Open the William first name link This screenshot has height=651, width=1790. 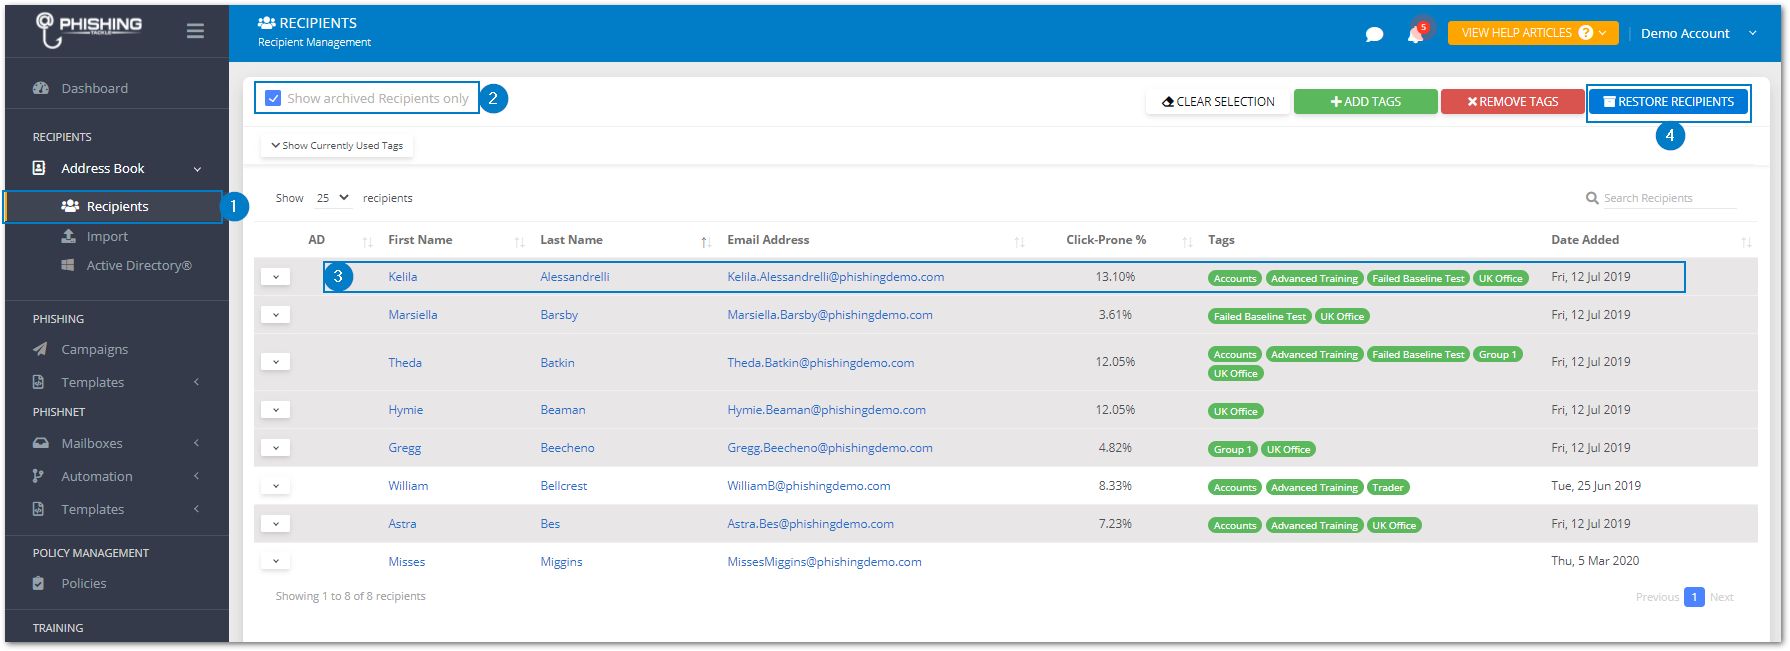pos(408,486)
